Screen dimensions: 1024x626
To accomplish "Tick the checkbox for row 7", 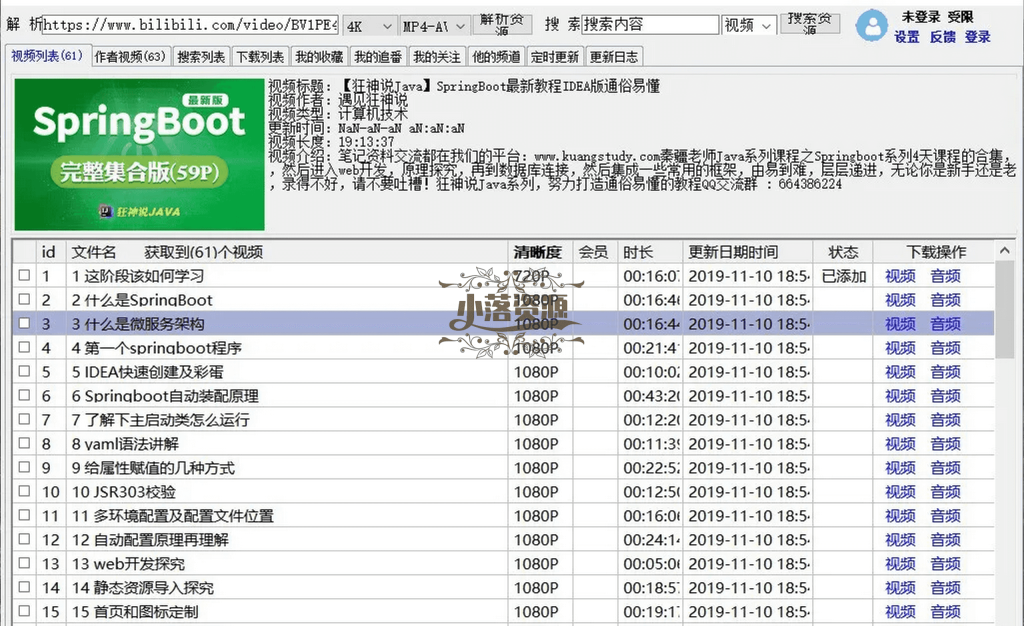I will tap(24, 419).
